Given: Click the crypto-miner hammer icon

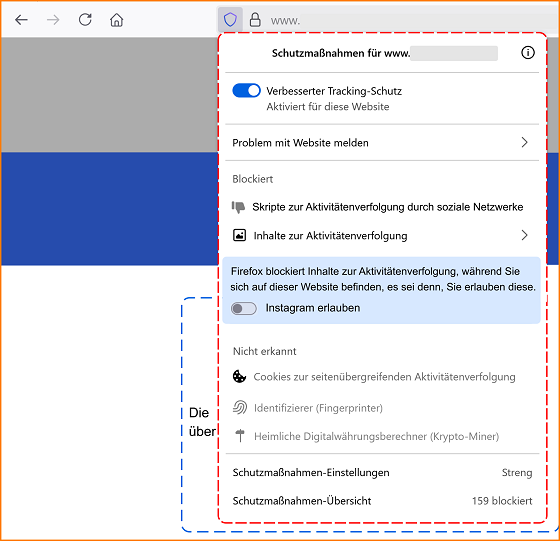Looking at the screenshot, I should click(x=240, y=436).
